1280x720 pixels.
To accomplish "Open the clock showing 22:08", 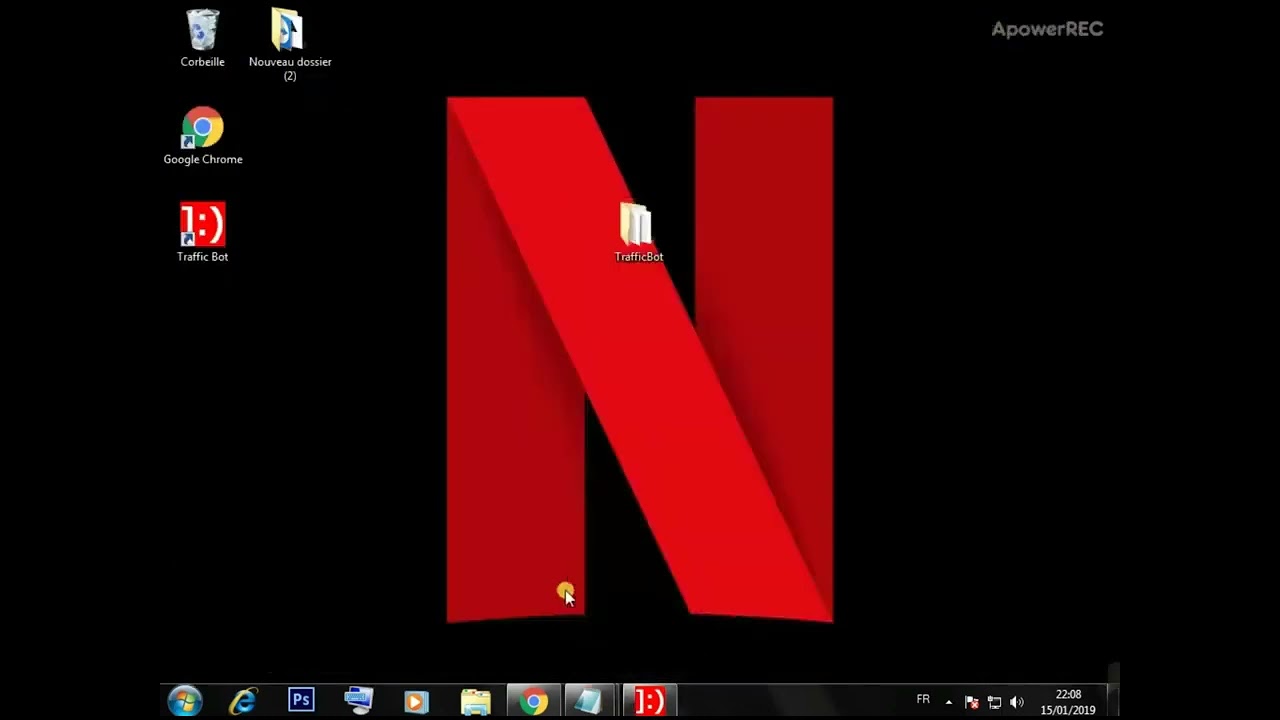I will (1068, 702).
